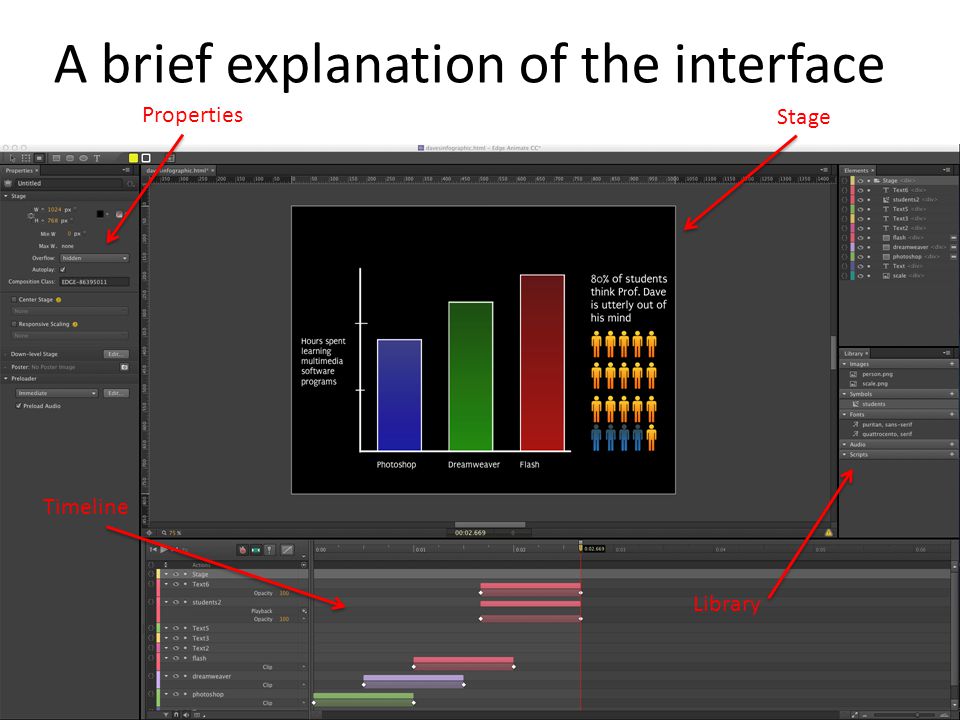Click Center Stage yellow info icon

tap(59, 300)
